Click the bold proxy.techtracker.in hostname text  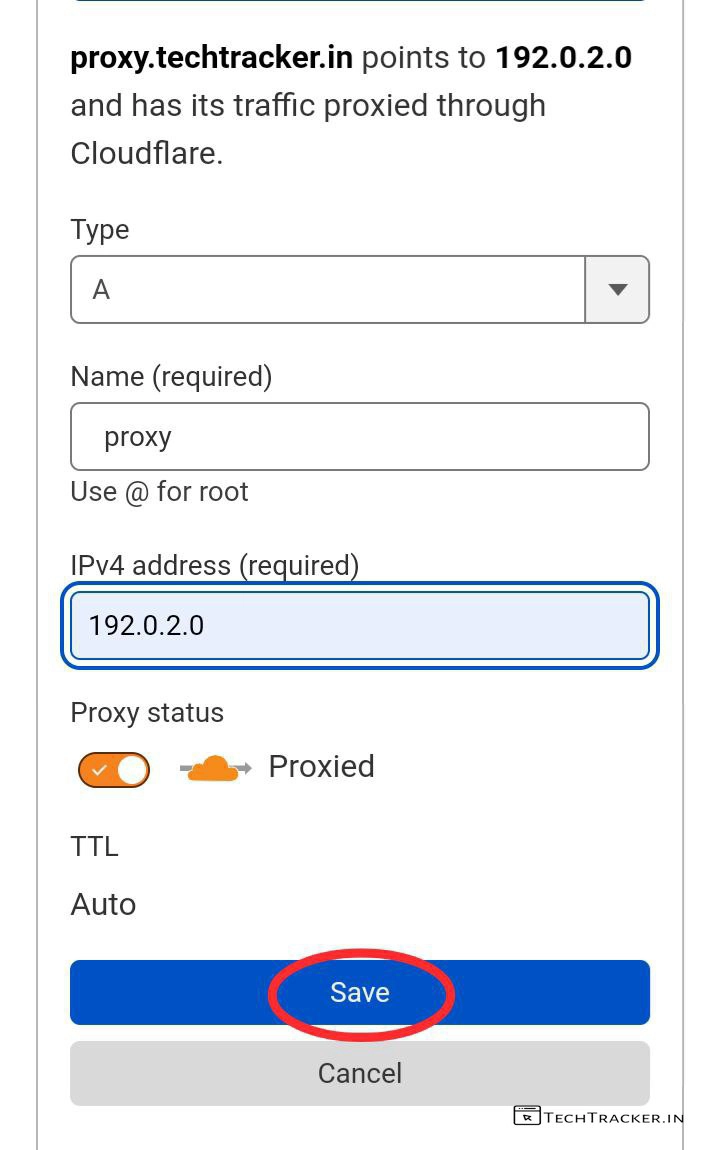211,58
